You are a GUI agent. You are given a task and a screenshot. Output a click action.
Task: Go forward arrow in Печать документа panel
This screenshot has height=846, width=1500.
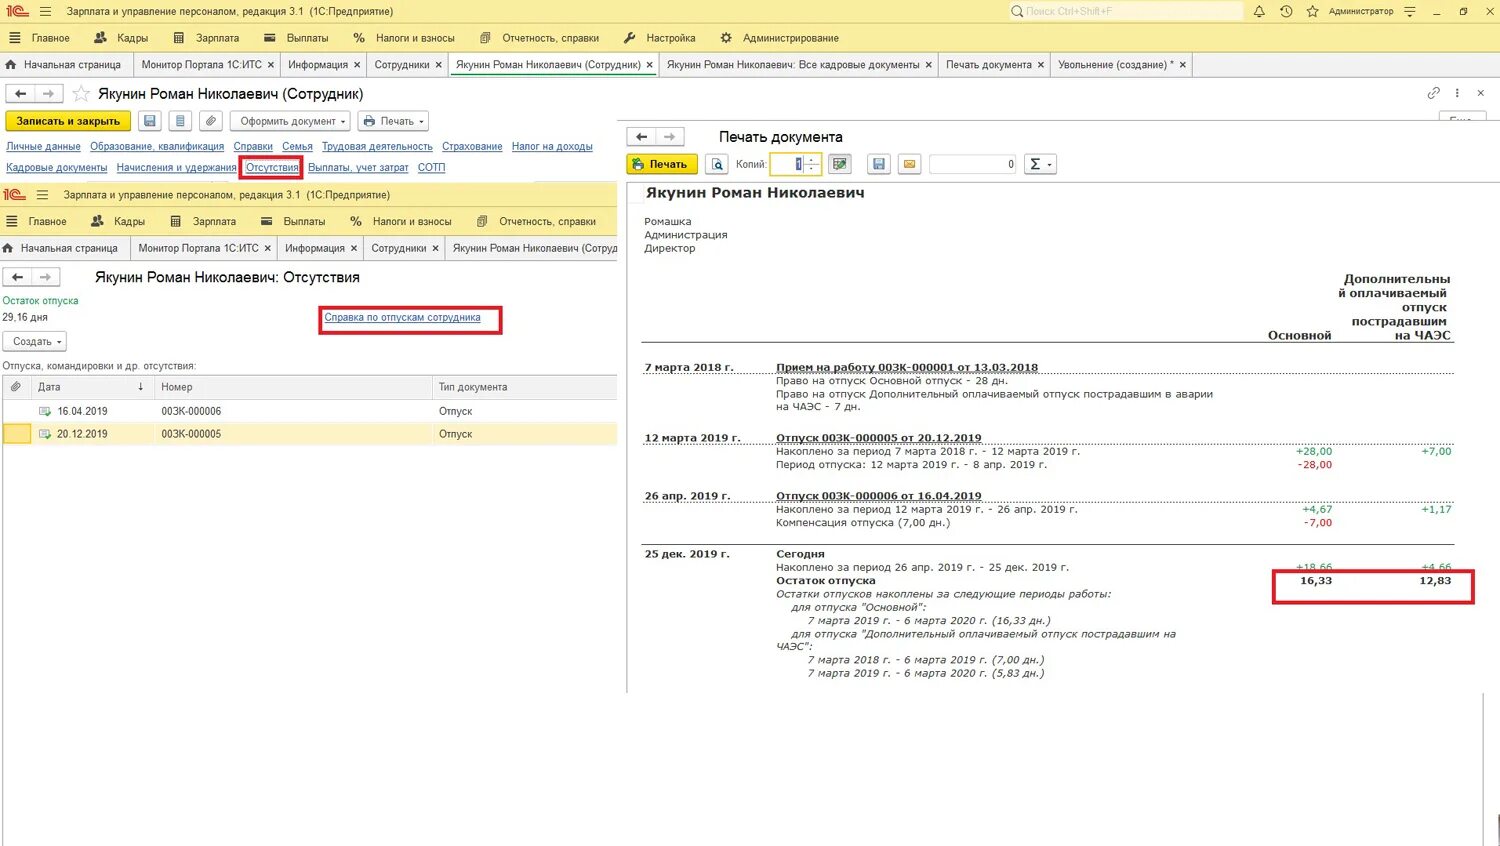(x=670, y=136)
